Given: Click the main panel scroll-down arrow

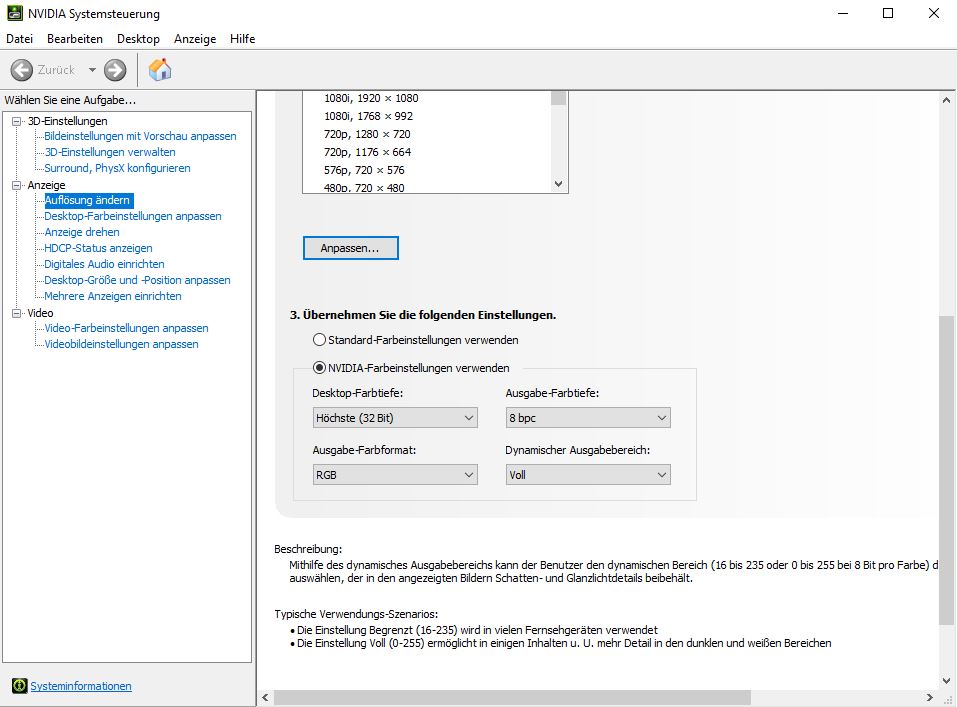Looking at the screenshot, I should click(946, 680).
